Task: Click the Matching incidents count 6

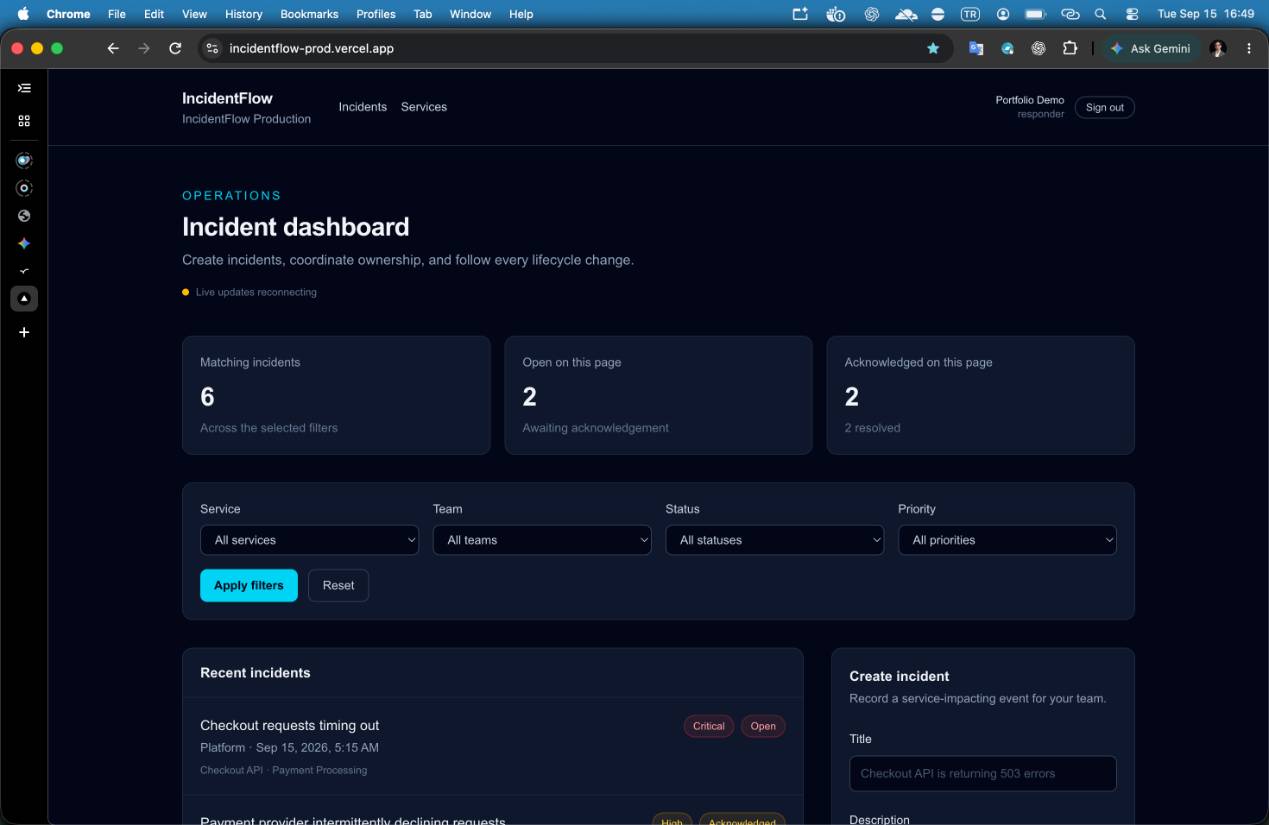Action: [207, 397]
